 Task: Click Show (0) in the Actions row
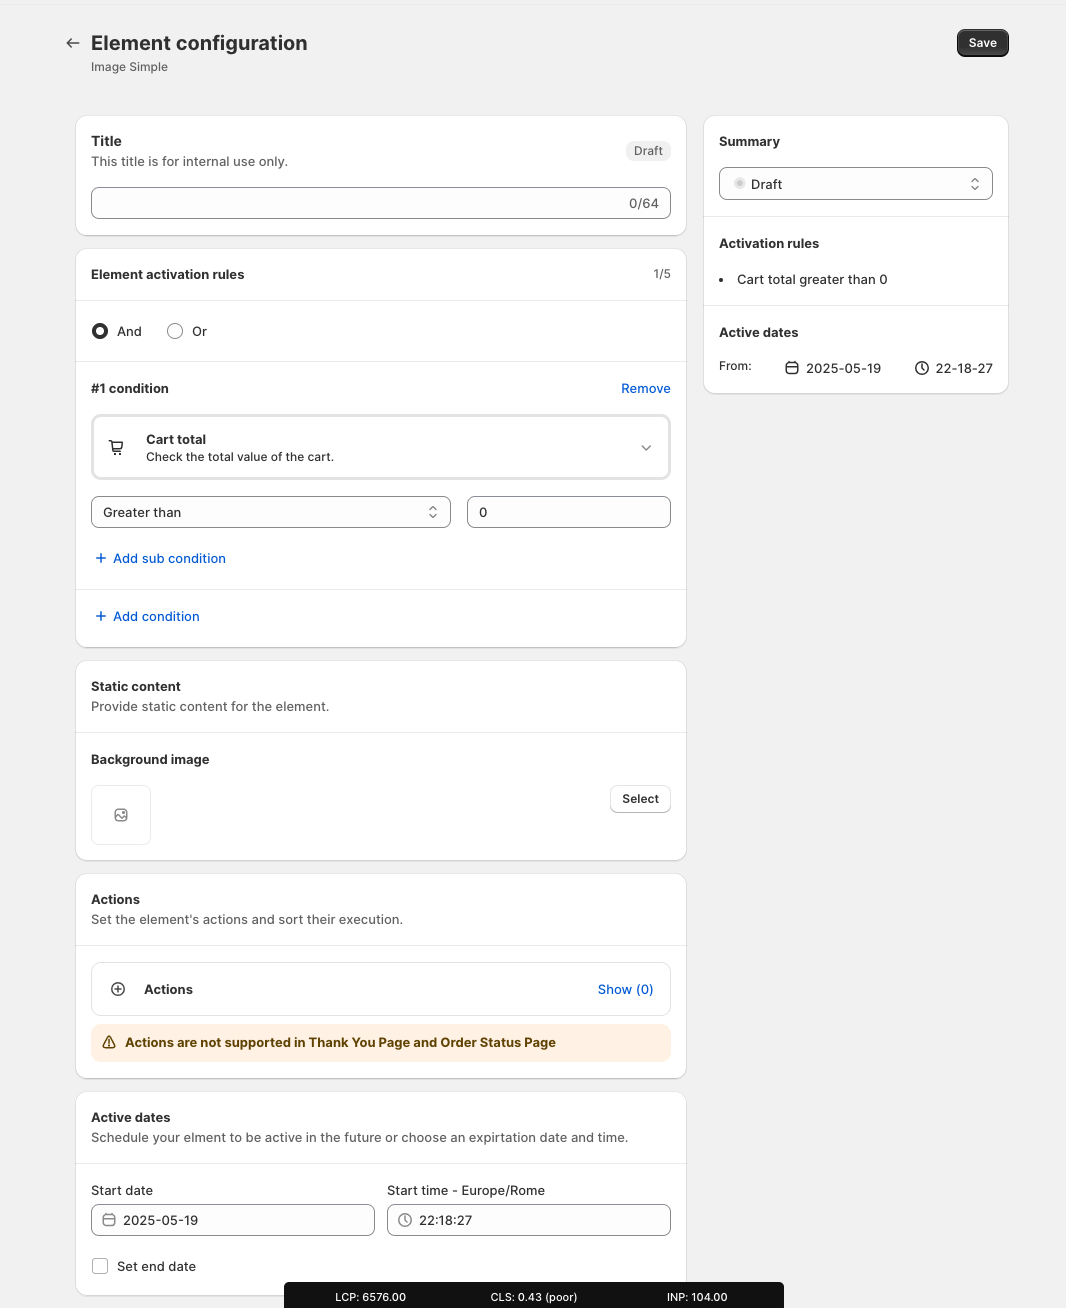(x=625, y=989)
